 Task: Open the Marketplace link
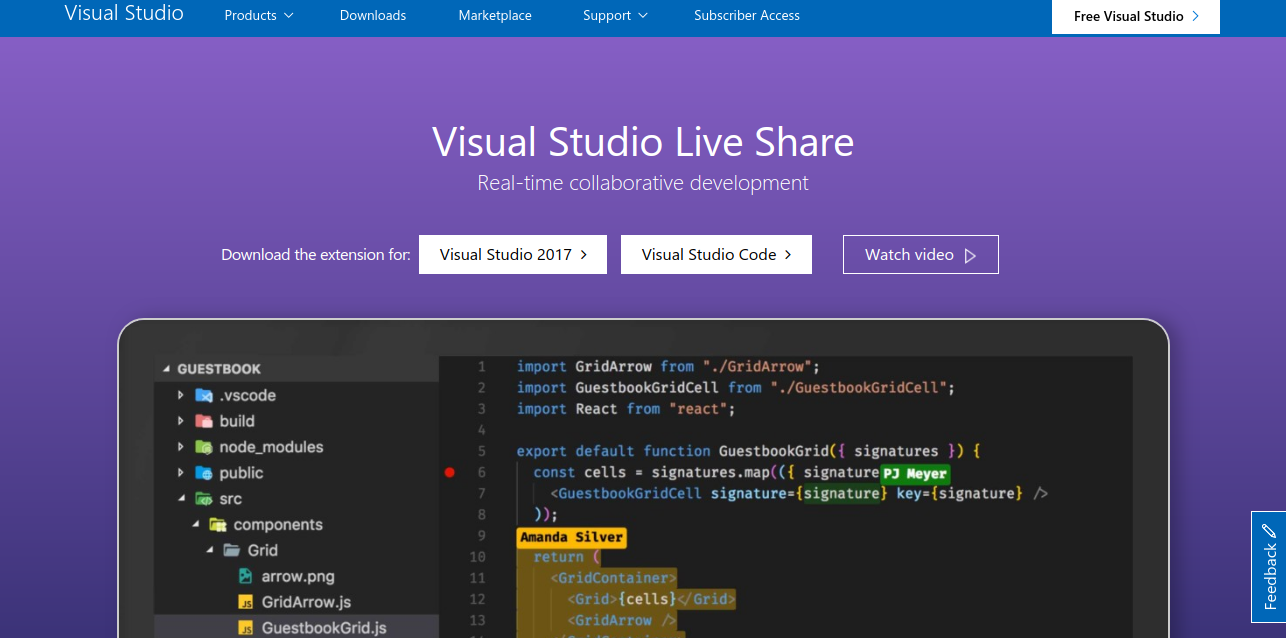click(x=495, y=15)
